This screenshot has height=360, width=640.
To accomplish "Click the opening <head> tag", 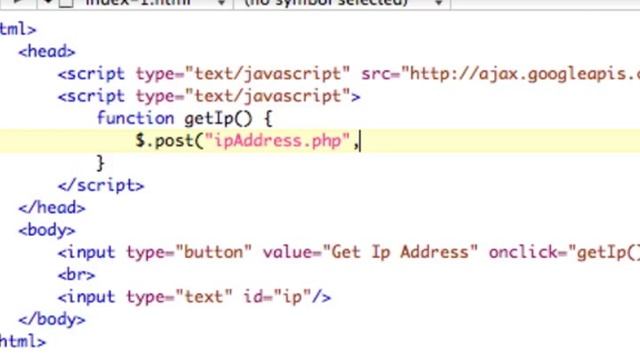I will (x=47, y=52).
